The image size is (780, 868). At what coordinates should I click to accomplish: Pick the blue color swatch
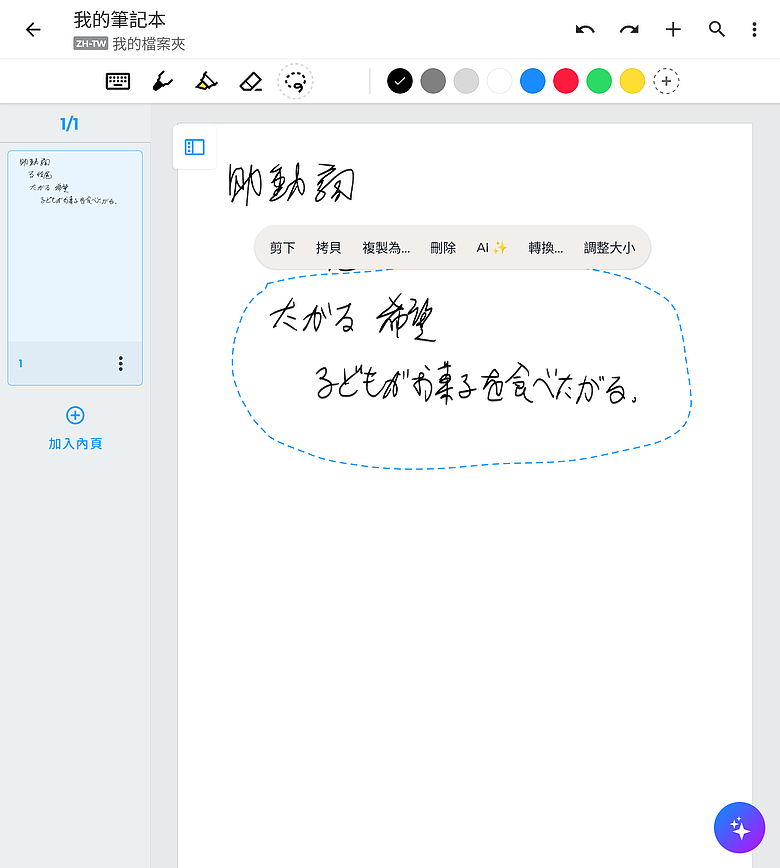[533, 81]
